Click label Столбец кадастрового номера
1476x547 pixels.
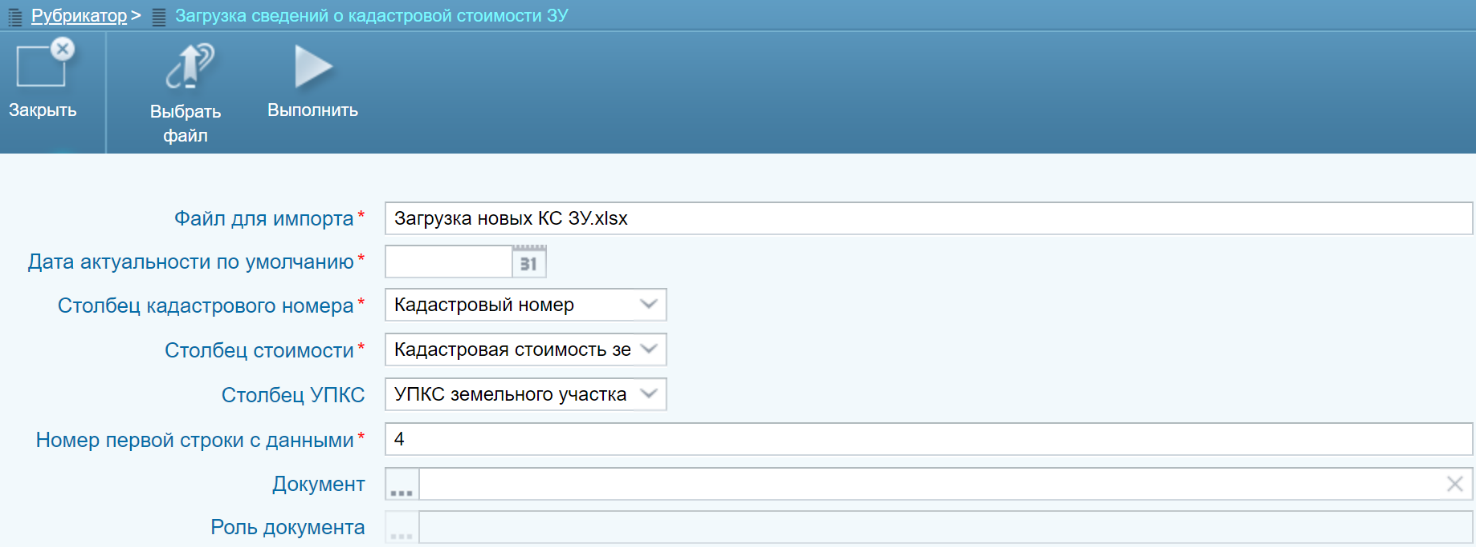(206, 305)
